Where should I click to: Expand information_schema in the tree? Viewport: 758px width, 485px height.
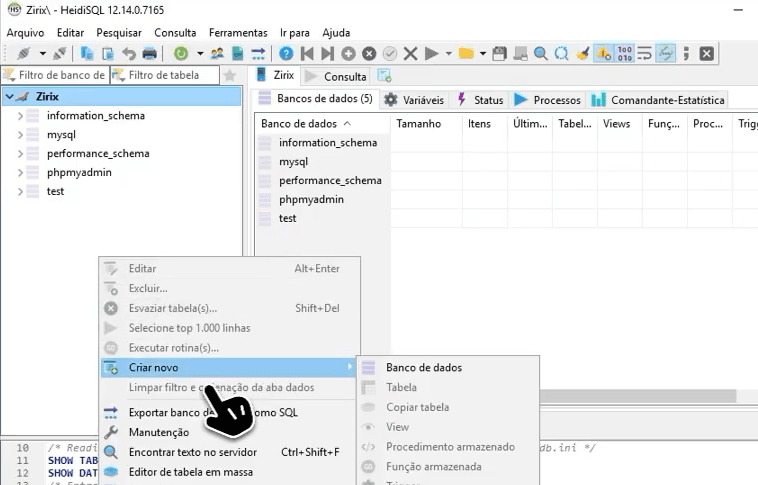(20, 116)
